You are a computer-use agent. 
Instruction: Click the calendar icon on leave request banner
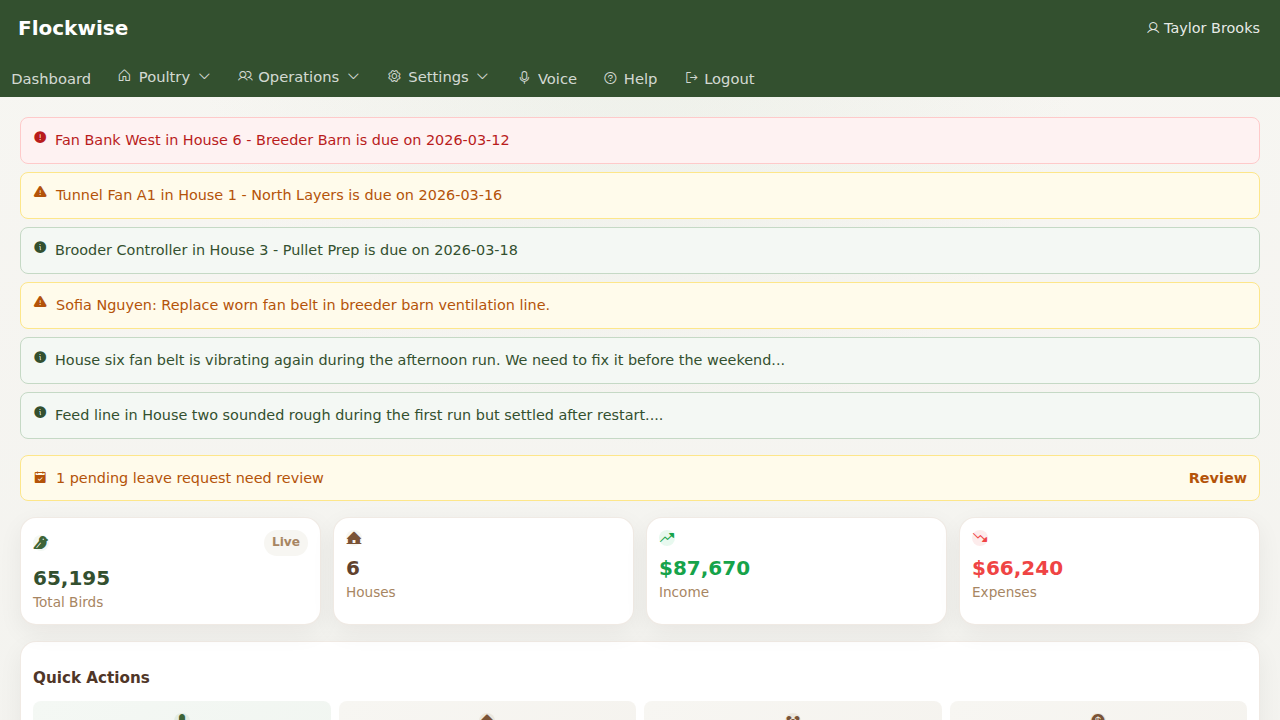pos(40,477)
